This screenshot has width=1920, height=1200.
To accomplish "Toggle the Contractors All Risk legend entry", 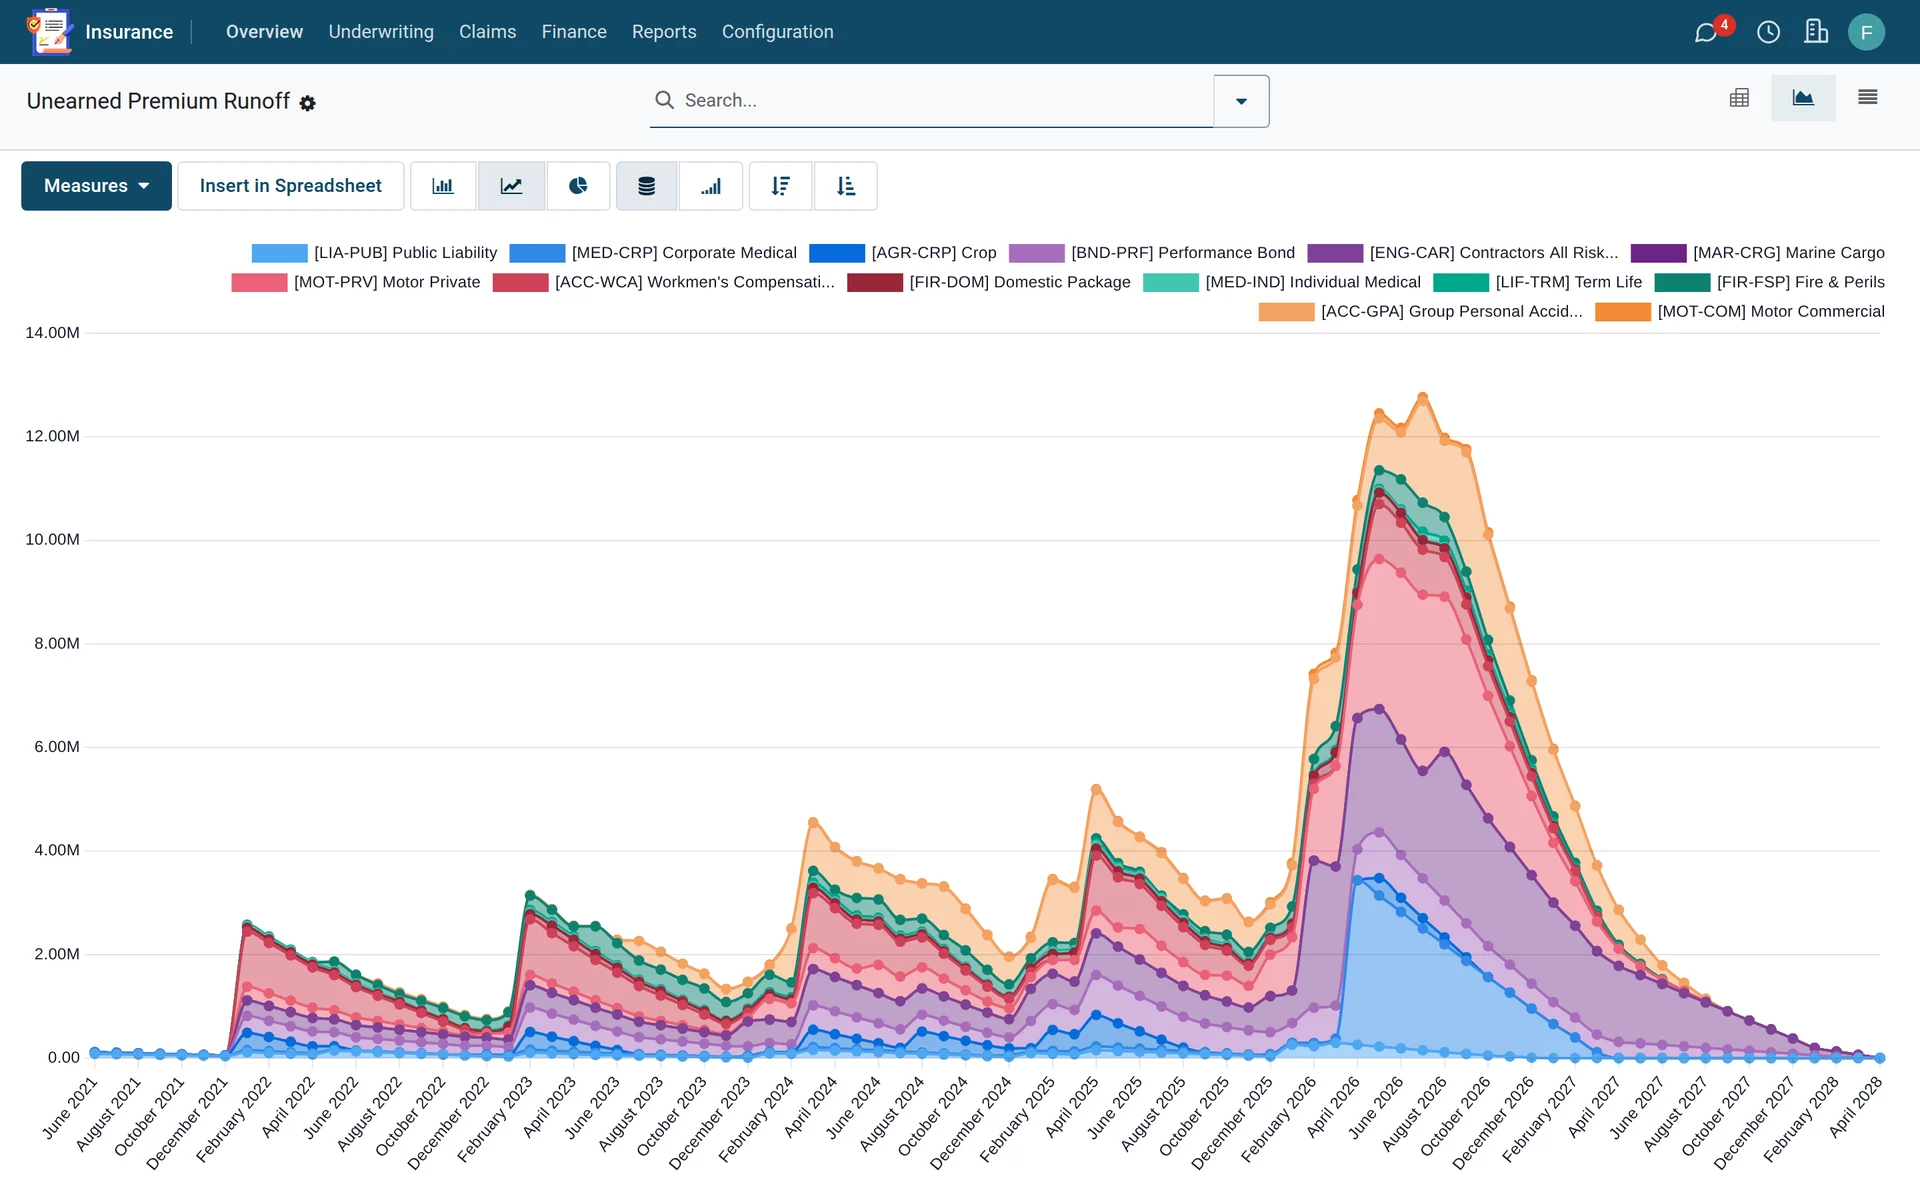I will (1463, 253).
